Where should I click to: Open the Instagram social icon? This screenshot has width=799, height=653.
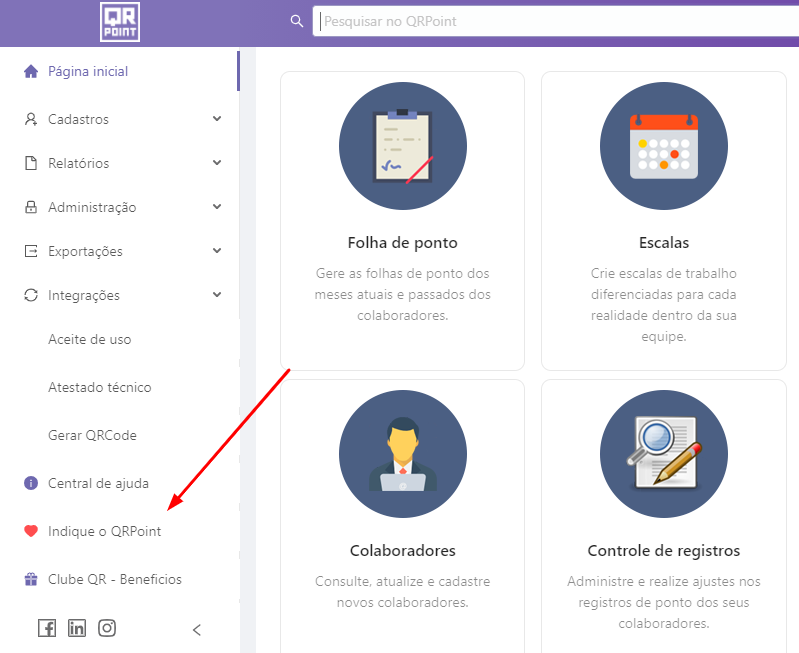tap(107, 628)
